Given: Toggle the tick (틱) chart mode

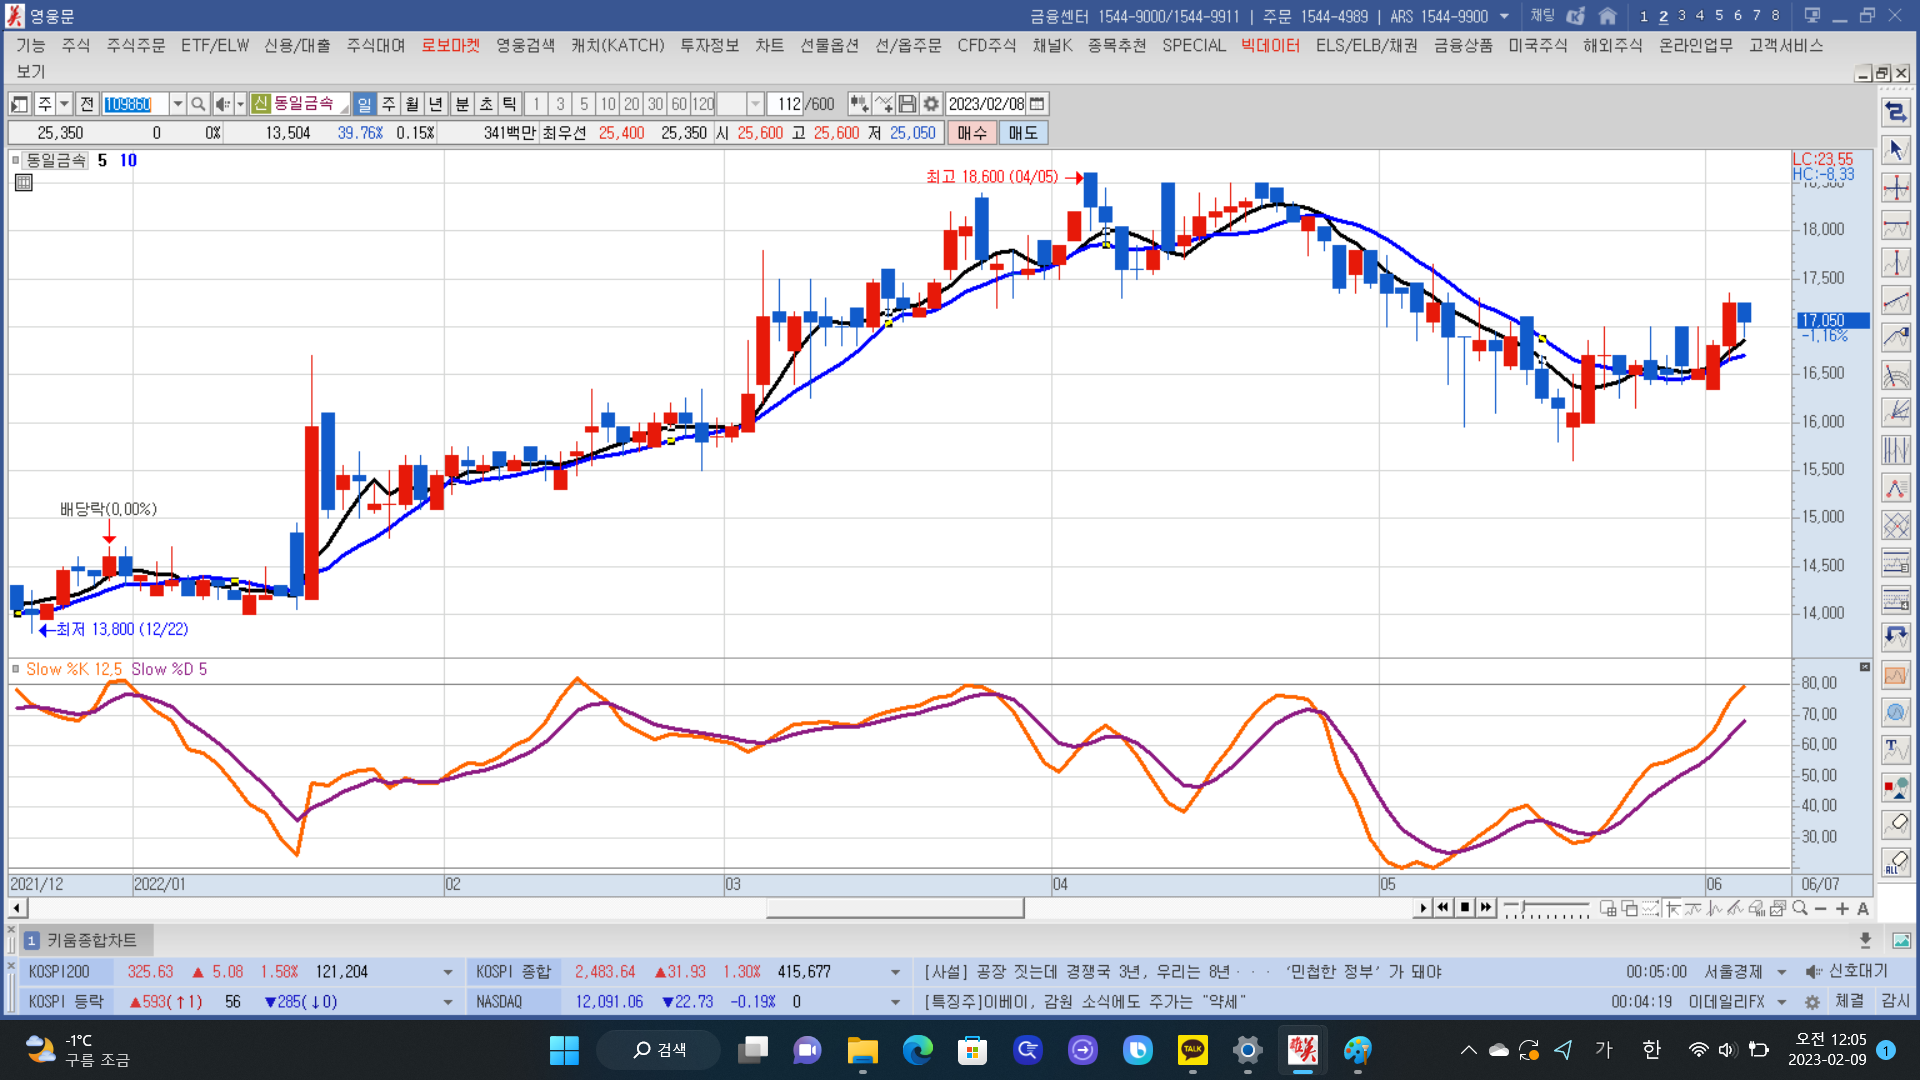Looking at the screenshot, I should [510, 104].
